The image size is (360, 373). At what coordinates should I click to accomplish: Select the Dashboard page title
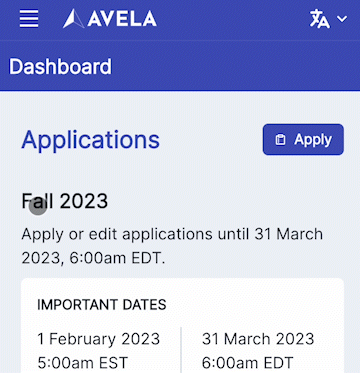coord(60,66)
